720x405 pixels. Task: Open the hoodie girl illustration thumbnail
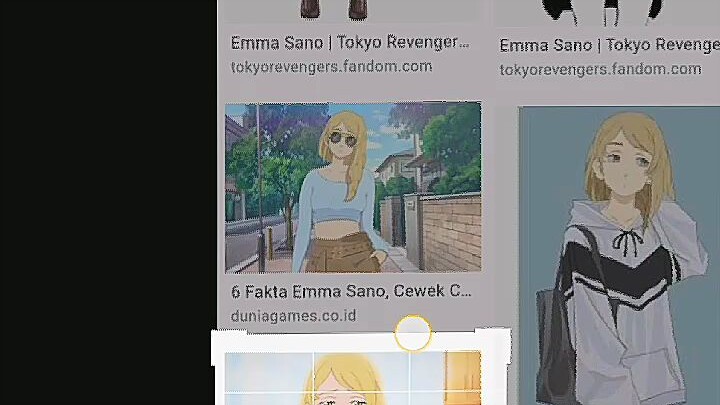point(619,256)
